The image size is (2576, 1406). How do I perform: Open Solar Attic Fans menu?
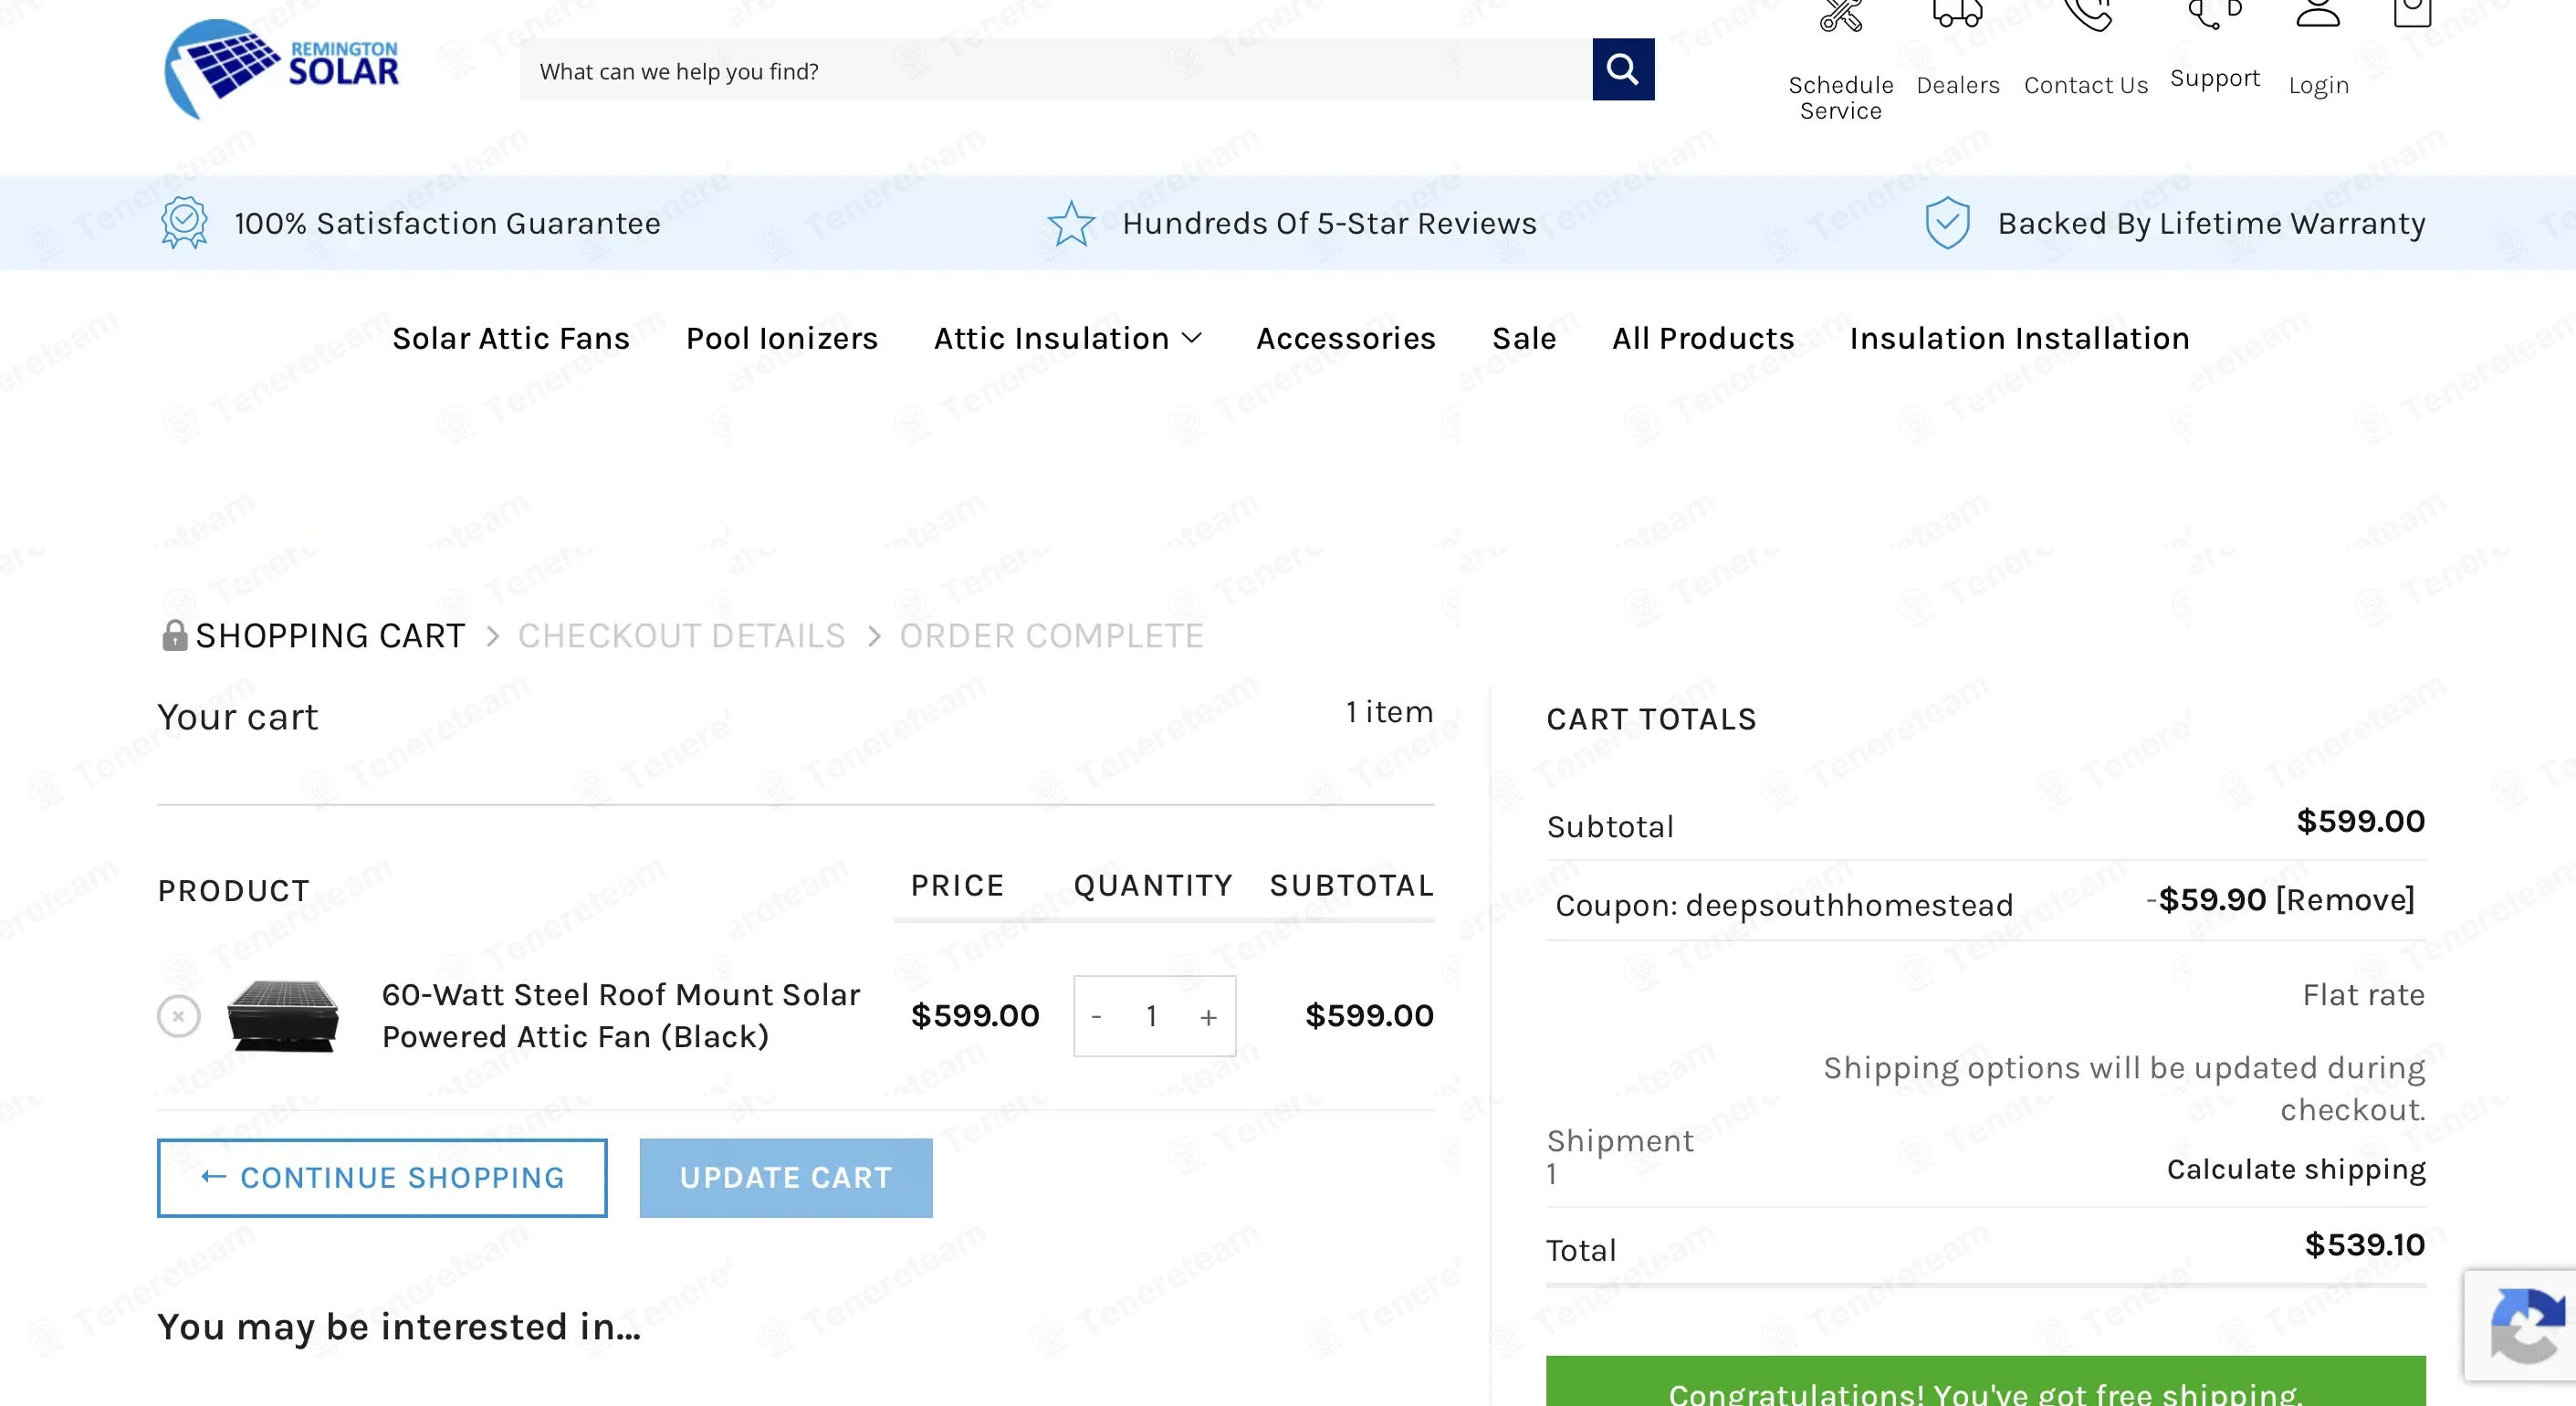click(511, 338)
